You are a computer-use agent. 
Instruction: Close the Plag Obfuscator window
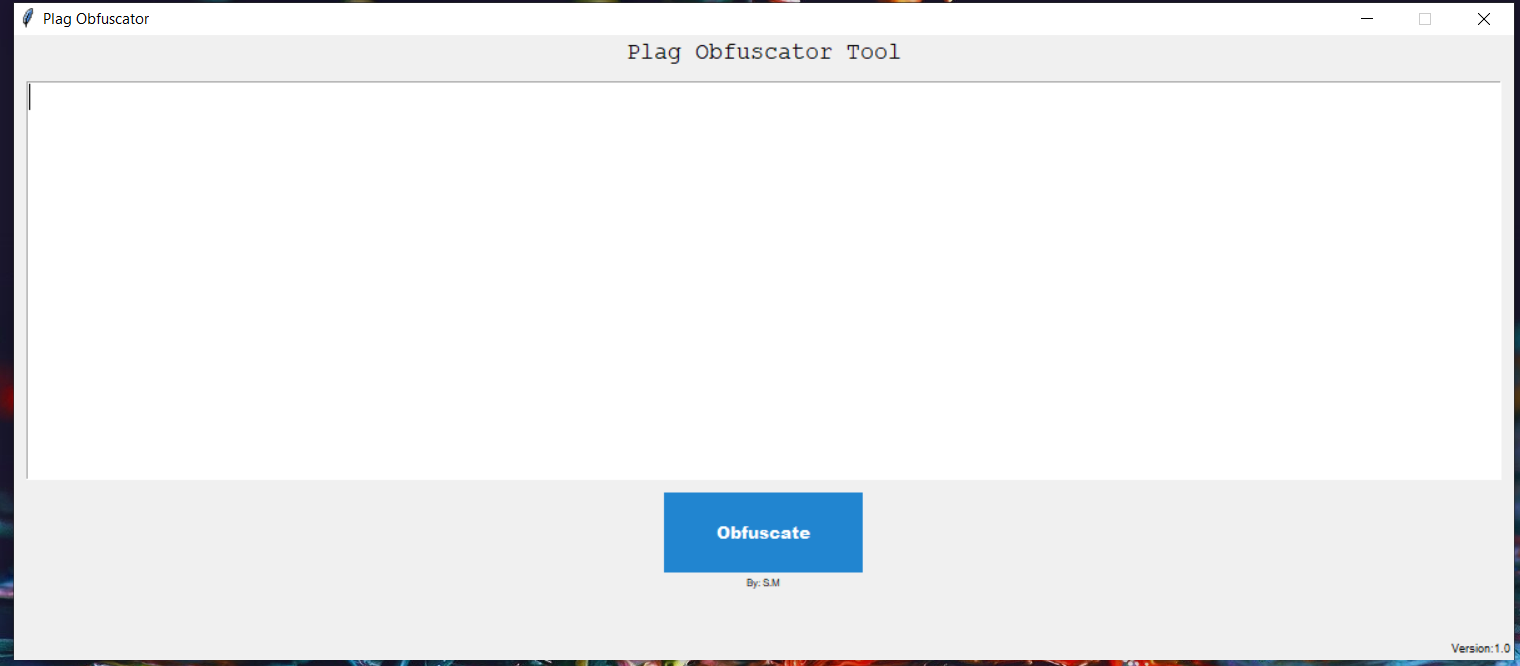point(1484,18)
